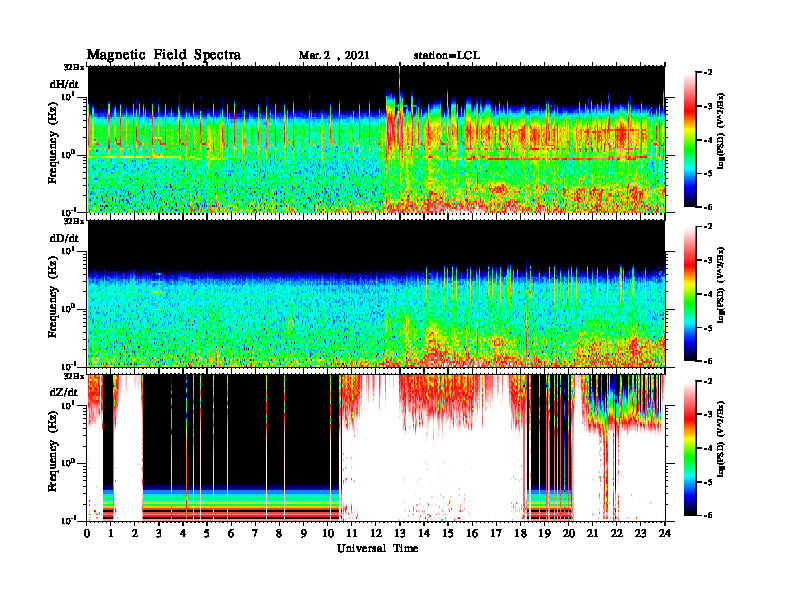Click the "-4" value on middle color bar
This screenshot has height=612, width=792.
706,294
